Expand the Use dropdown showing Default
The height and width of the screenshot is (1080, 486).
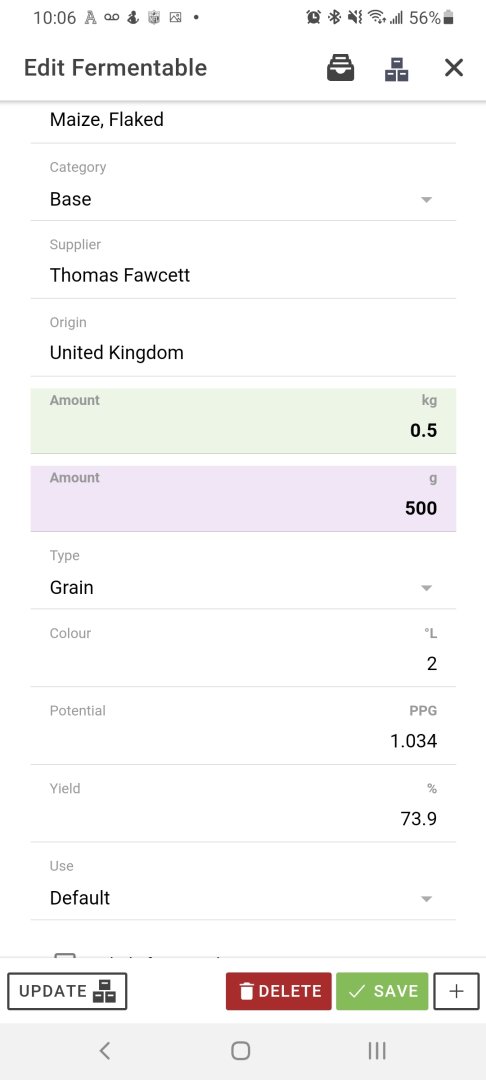[x=243, y=887]
